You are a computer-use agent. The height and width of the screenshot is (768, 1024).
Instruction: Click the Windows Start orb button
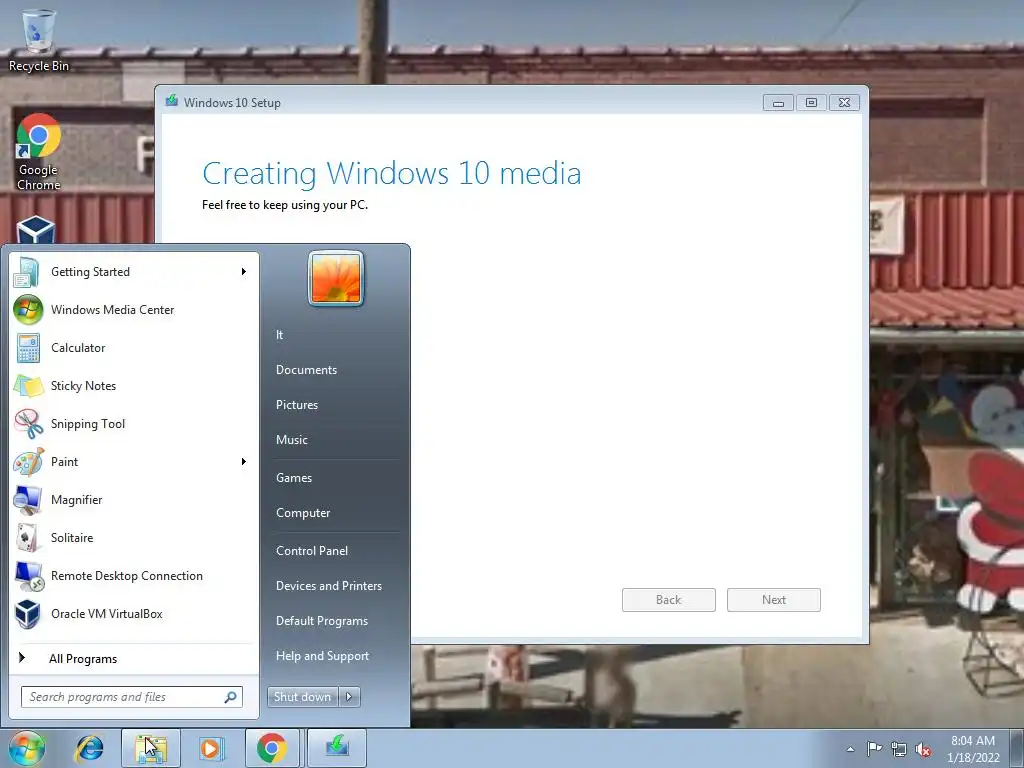[27, 748]
